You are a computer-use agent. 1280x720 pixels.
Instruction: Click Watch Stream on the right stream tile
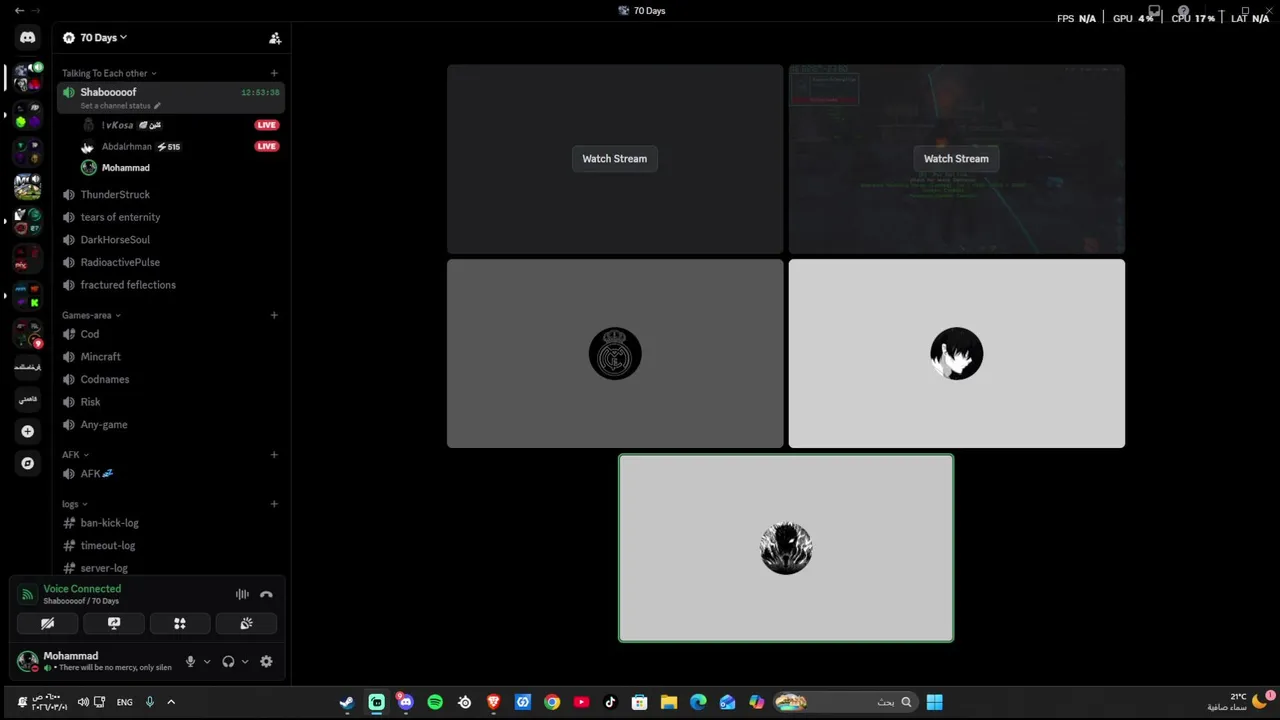[x=956, y=159]
